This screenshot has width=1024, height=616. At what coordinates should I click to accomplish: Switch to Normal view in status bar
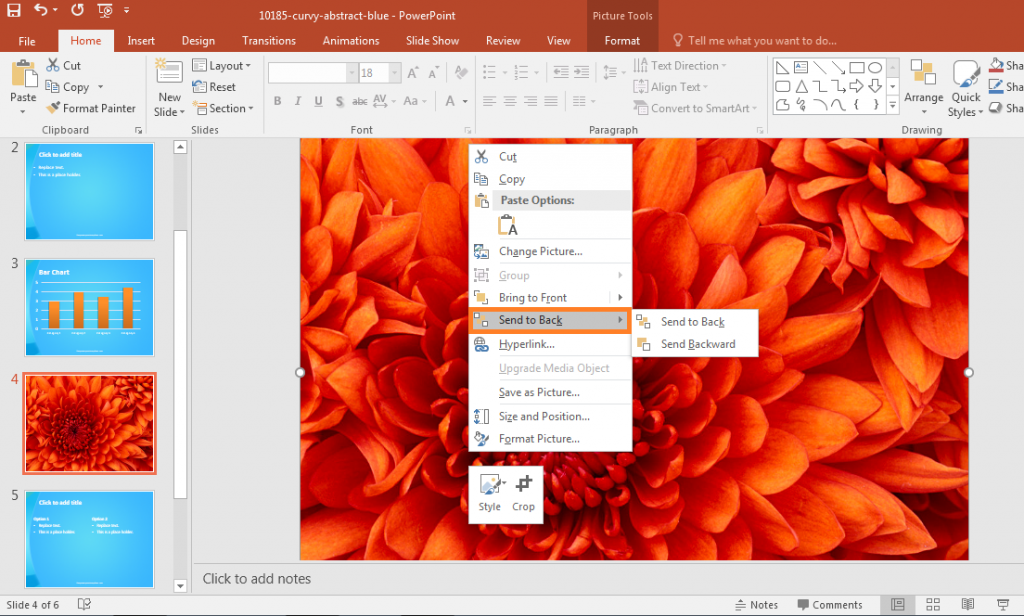pos(898,604)
